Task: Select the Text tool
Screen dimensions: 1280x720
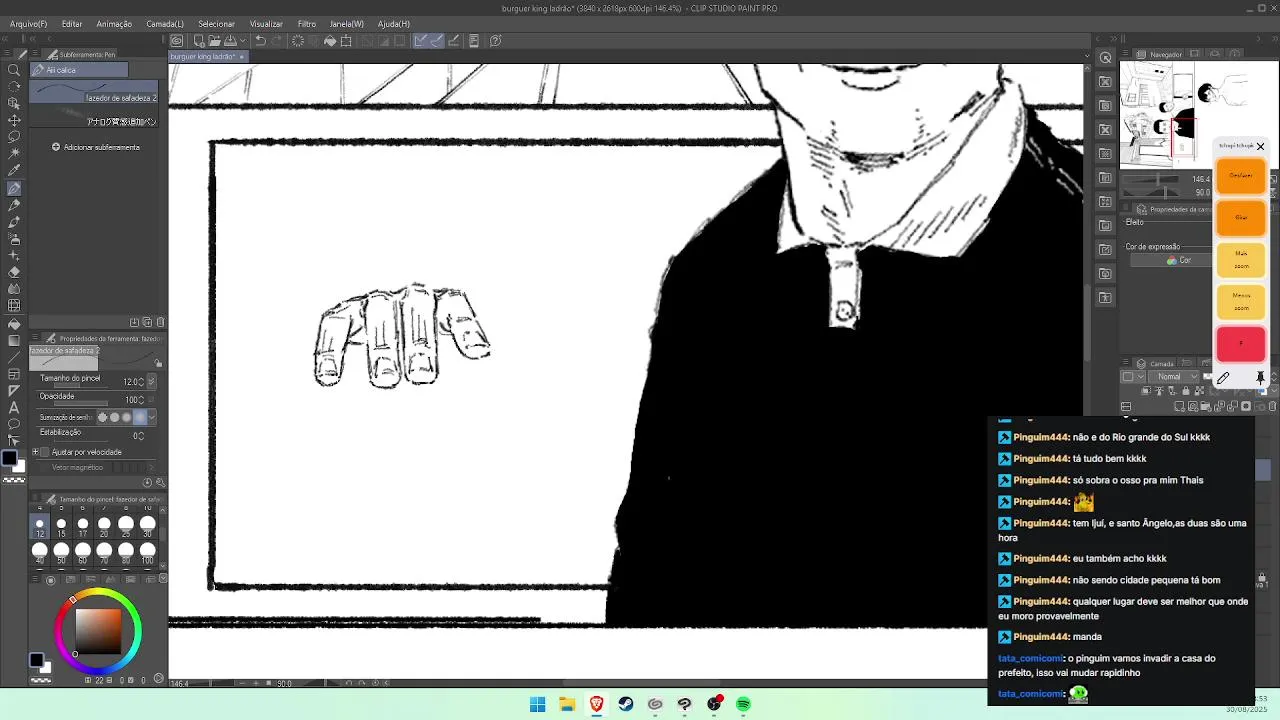Action: 14,407
